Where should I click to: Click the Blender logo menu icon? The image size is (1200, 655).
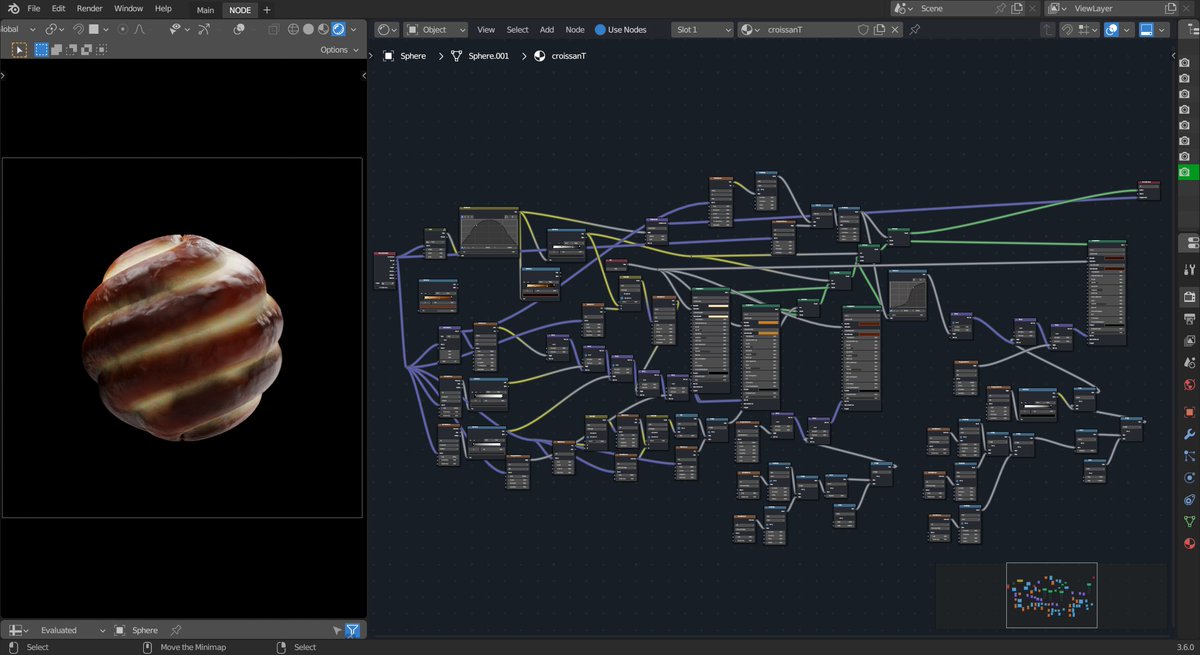coord(12,8)
